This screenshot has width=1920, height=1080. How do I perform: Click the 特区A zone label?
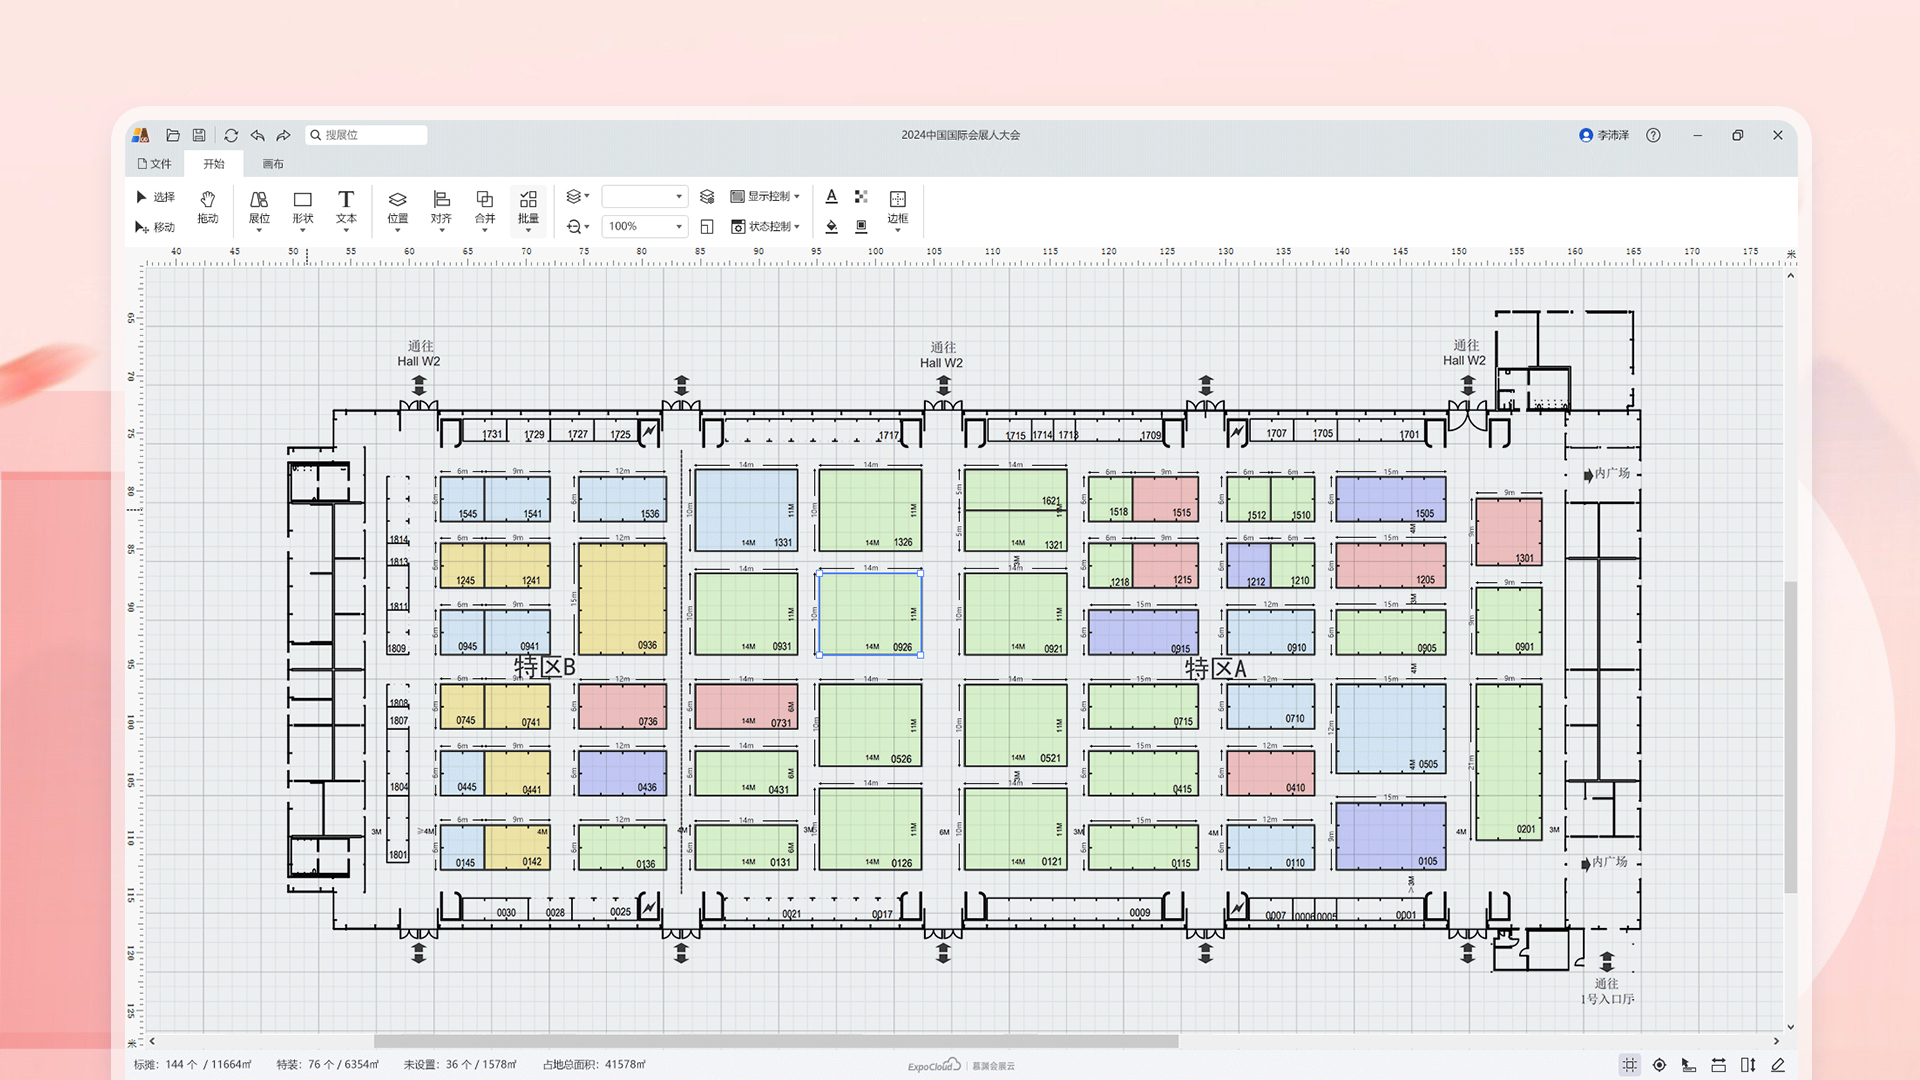[1216, 669]
